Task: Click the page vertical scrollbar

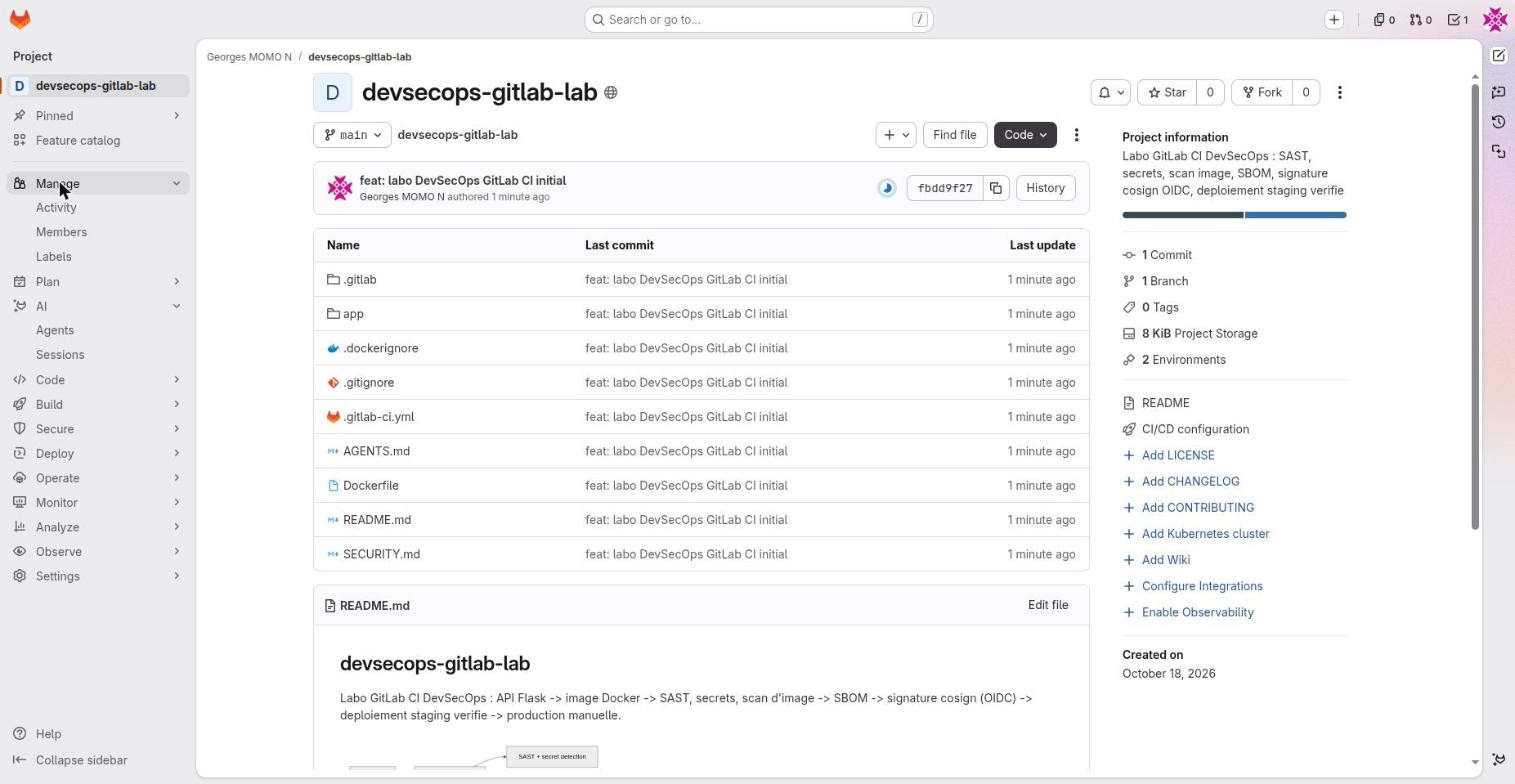Action: tap(1475, 308)
